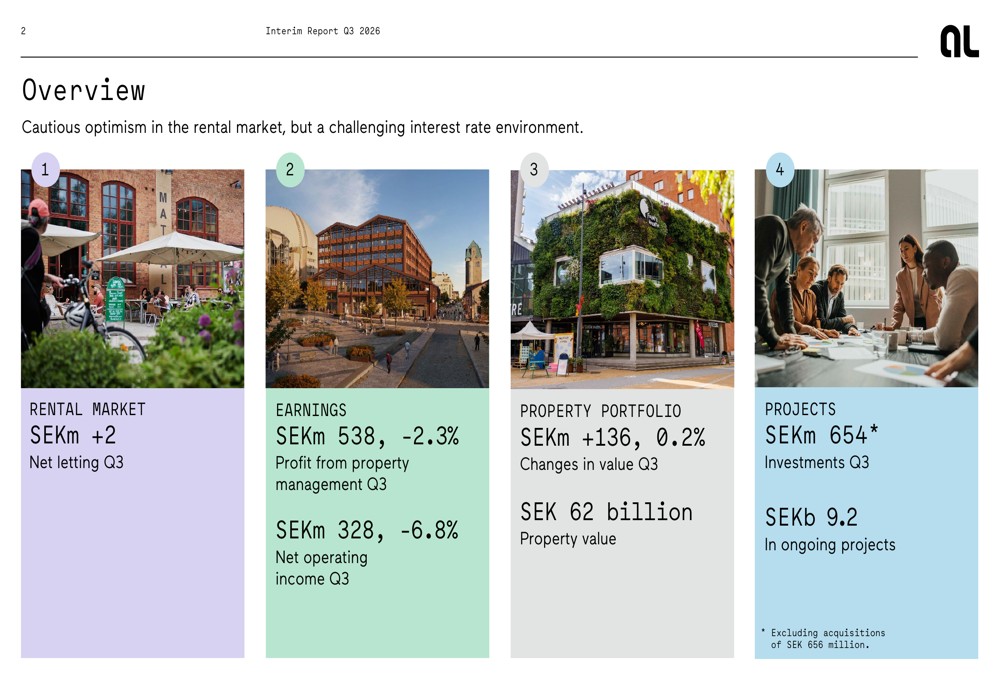Click the 'SEKm +136, 0.2%' figure
Screen dimensions: 1000x685
(613, 438)
